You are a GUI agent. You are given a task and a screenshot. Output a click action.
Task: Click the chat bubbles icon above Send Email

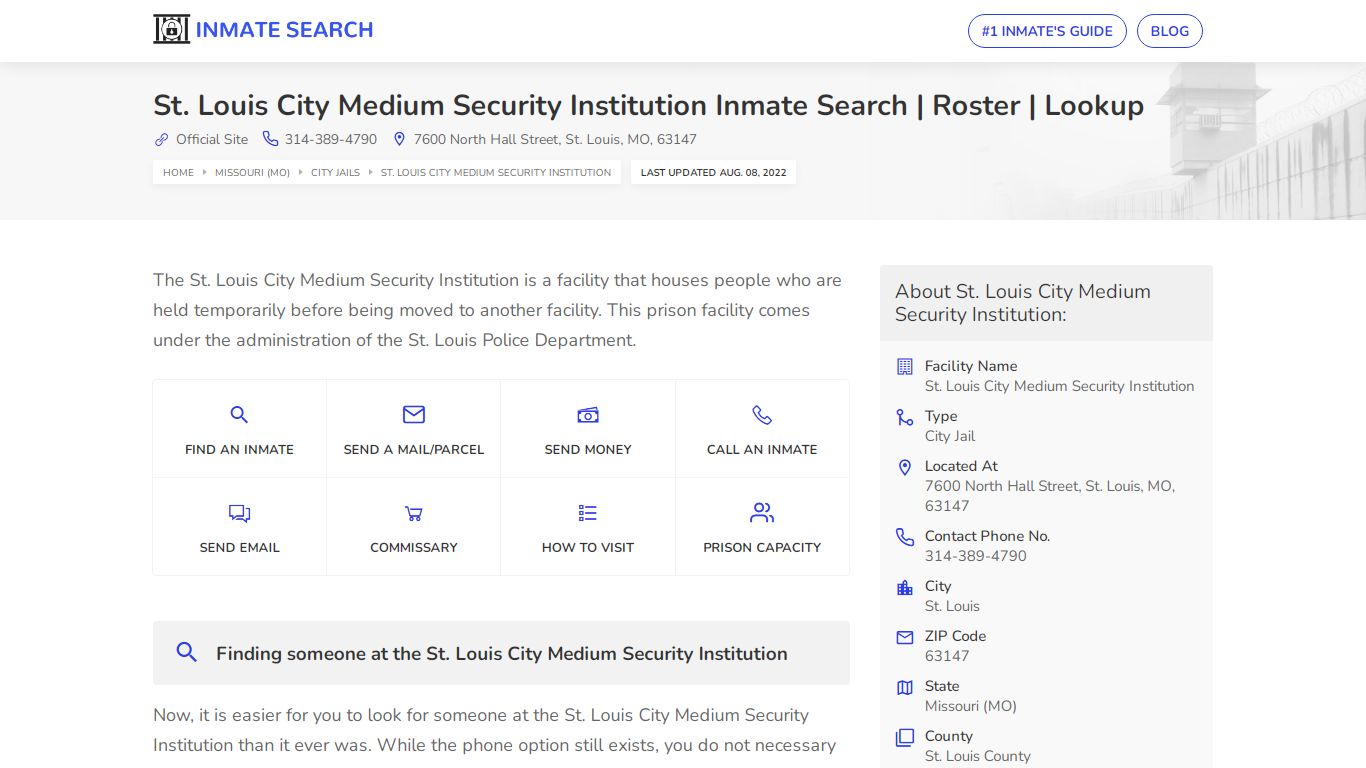click(x=239, y=513)
